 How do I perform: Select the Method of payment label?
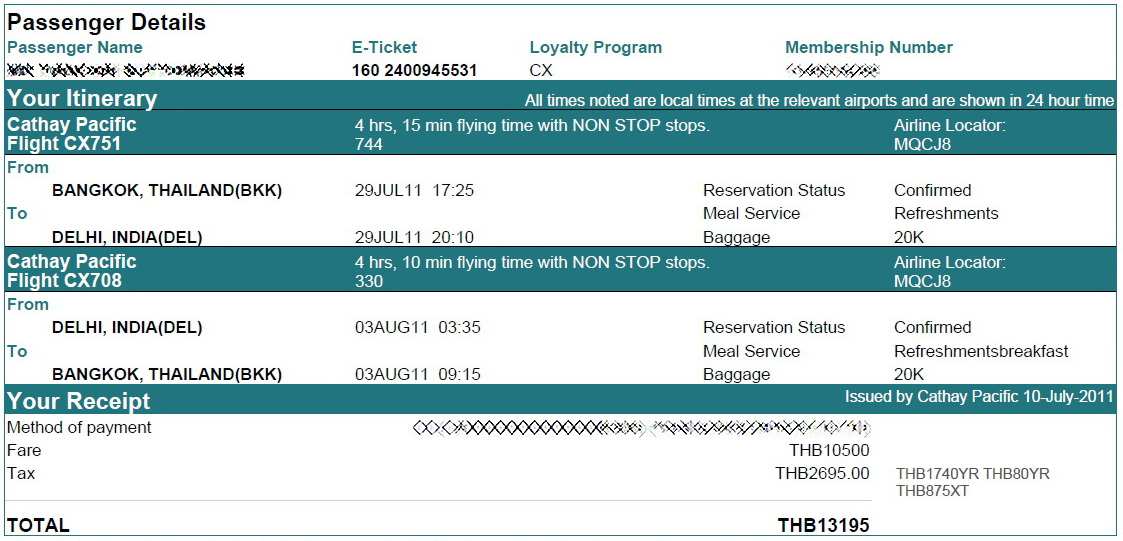click(x=79, y=428)
